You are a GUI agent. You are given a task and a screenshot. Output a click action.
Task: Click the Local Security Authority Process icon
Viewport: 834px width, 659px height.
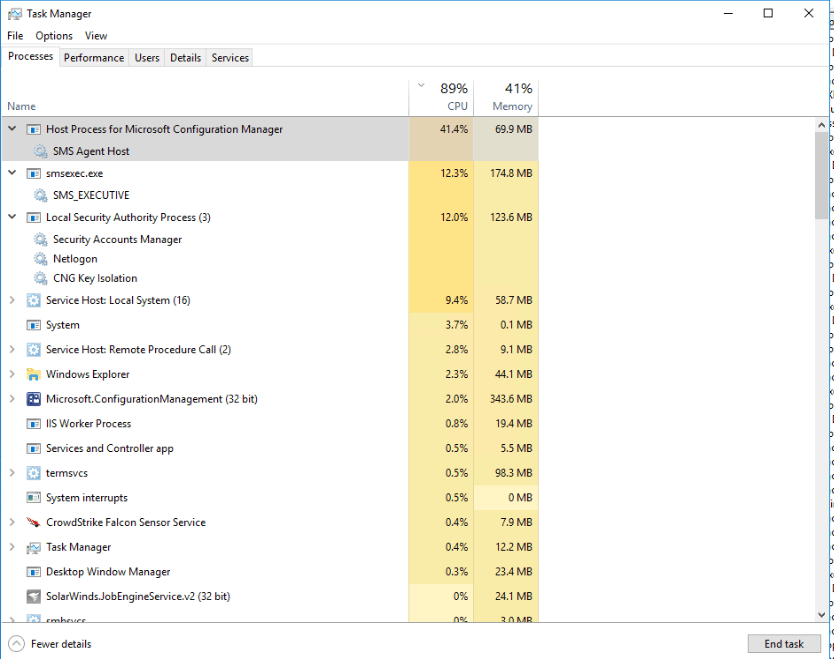coord(34,218)
